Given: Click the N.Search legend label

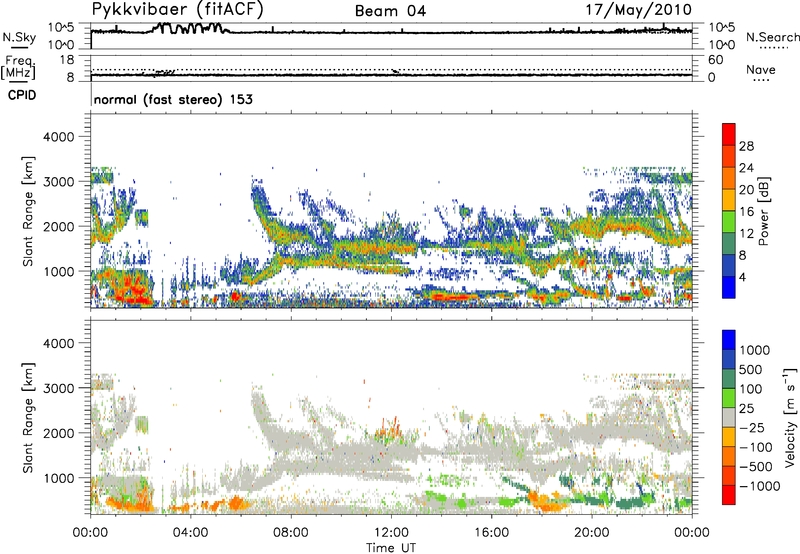Looking at the screenshot, I should [772, 37].
